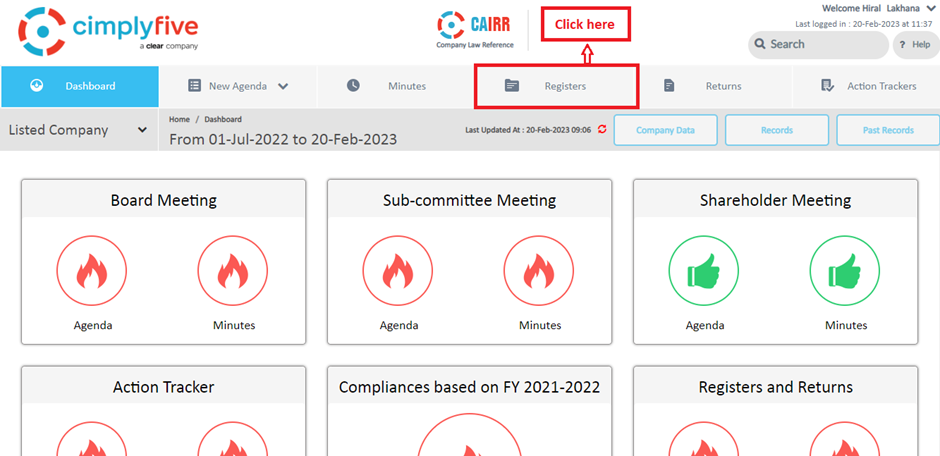Click the Action Trackers checklist icon
Viewport: 940px width, 456px height.
827,86
